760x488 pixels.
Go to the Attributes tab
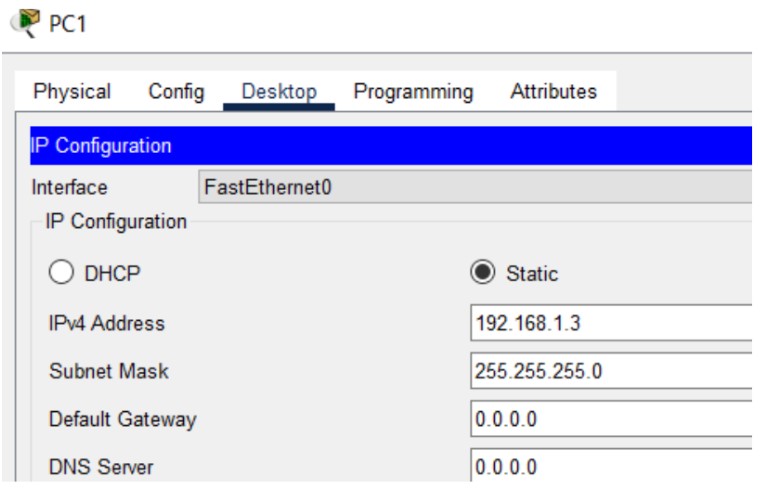click(x=554, y=91)
